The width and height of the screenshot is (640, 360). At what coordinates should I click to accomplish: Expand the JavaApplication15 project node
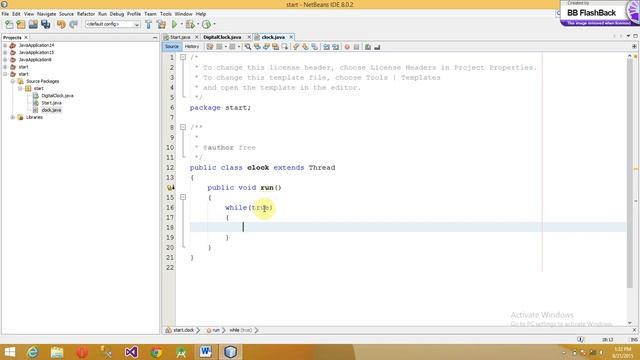click(5, 52)
